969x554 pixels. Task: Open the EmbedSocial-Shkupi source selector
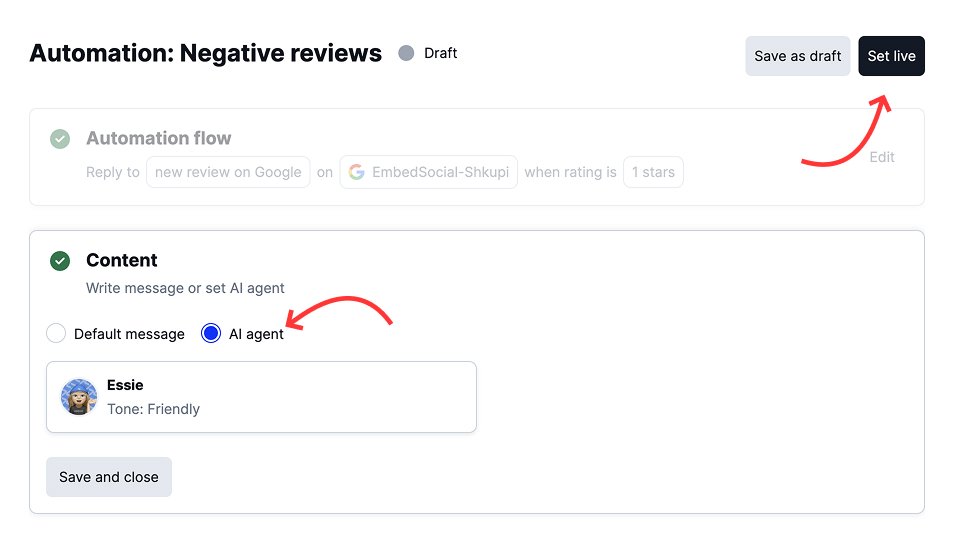[428, 172]
